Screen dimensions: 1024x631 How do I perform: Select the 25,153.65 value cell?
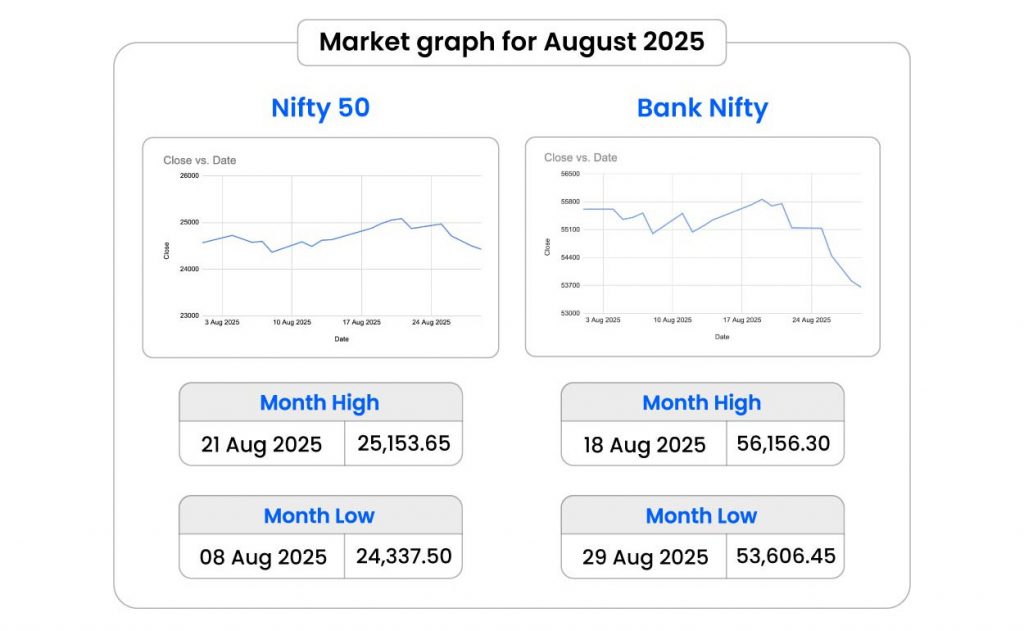[x=403, y=443]
